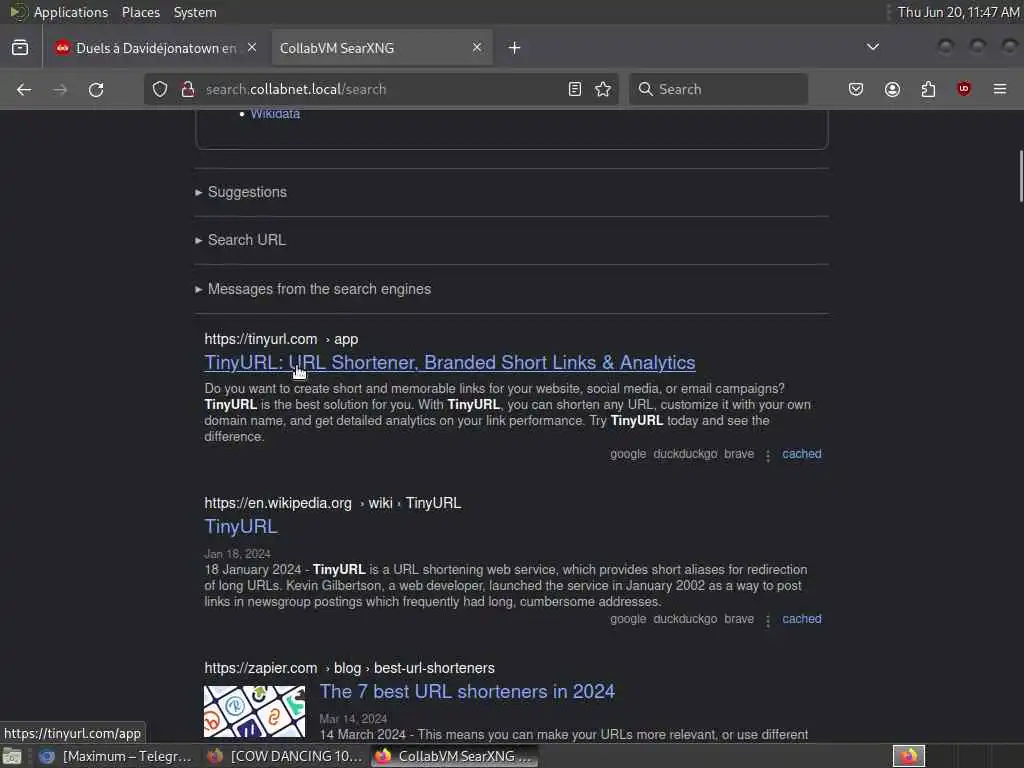Viewport: 1024px width, 768px height.
Task: Expand the Suggestions section
Action: click(x=247, y=192)
